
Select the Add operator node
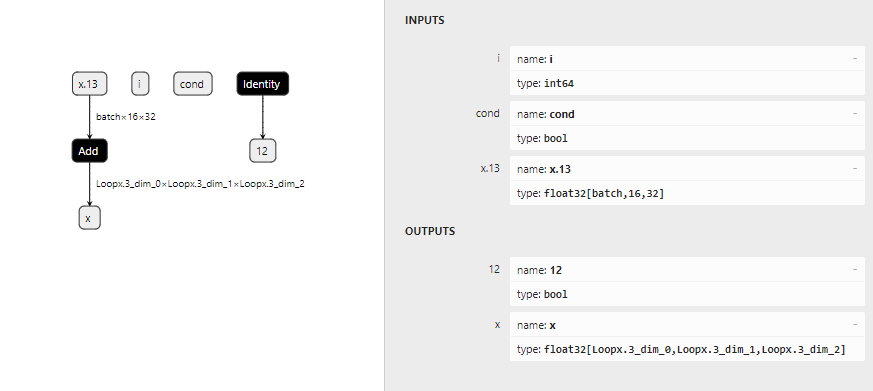89,151
